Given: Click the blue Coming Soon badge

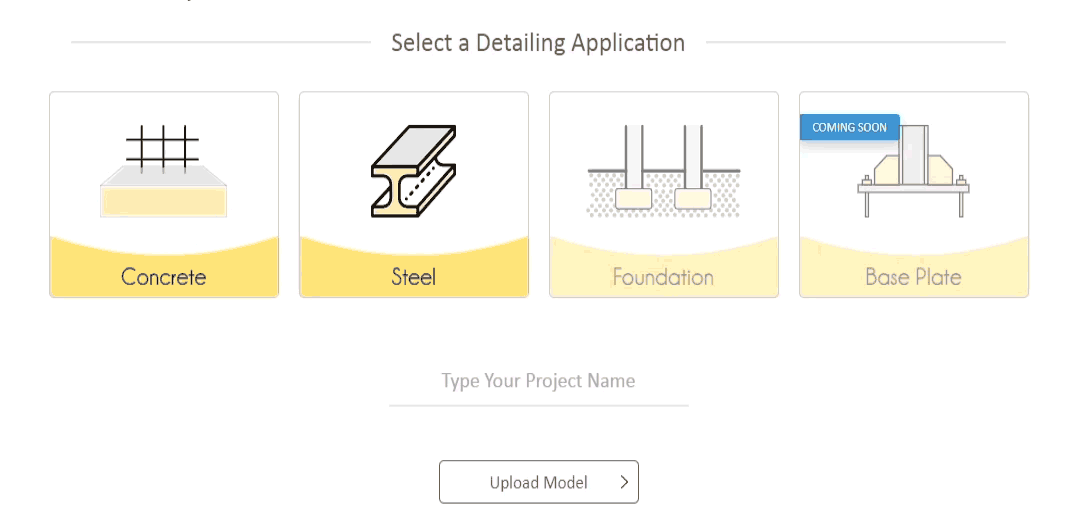Looking at the screenshot, I should click(x=849, y=127).
